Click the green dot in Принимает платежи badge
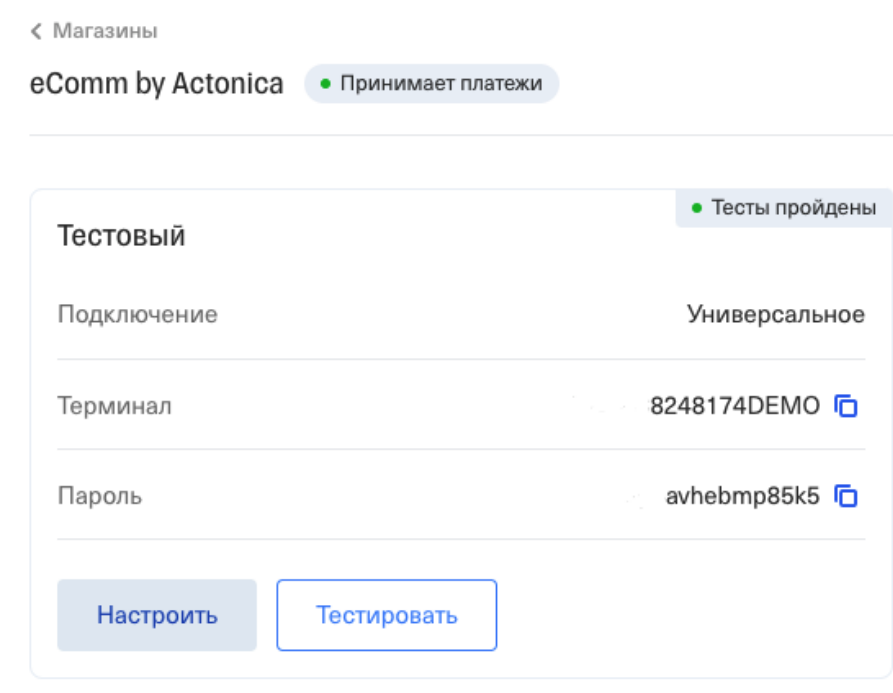Screen dimensions: 893x693 pos(325,85)
